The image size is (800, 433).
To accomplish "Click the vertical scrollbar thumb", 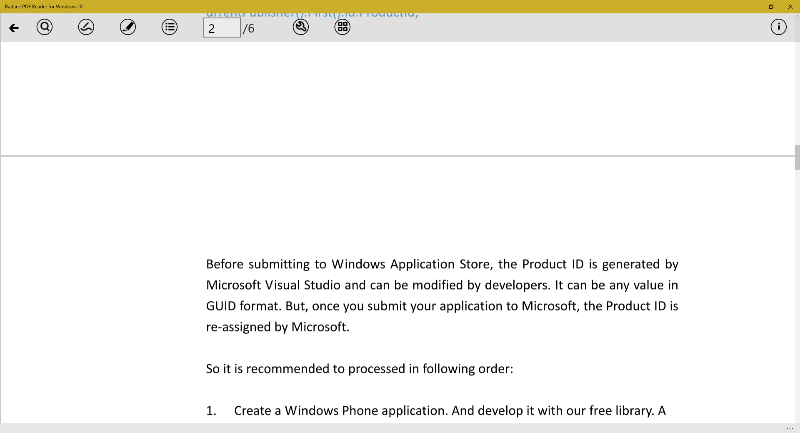I will (x=796, y=158).
